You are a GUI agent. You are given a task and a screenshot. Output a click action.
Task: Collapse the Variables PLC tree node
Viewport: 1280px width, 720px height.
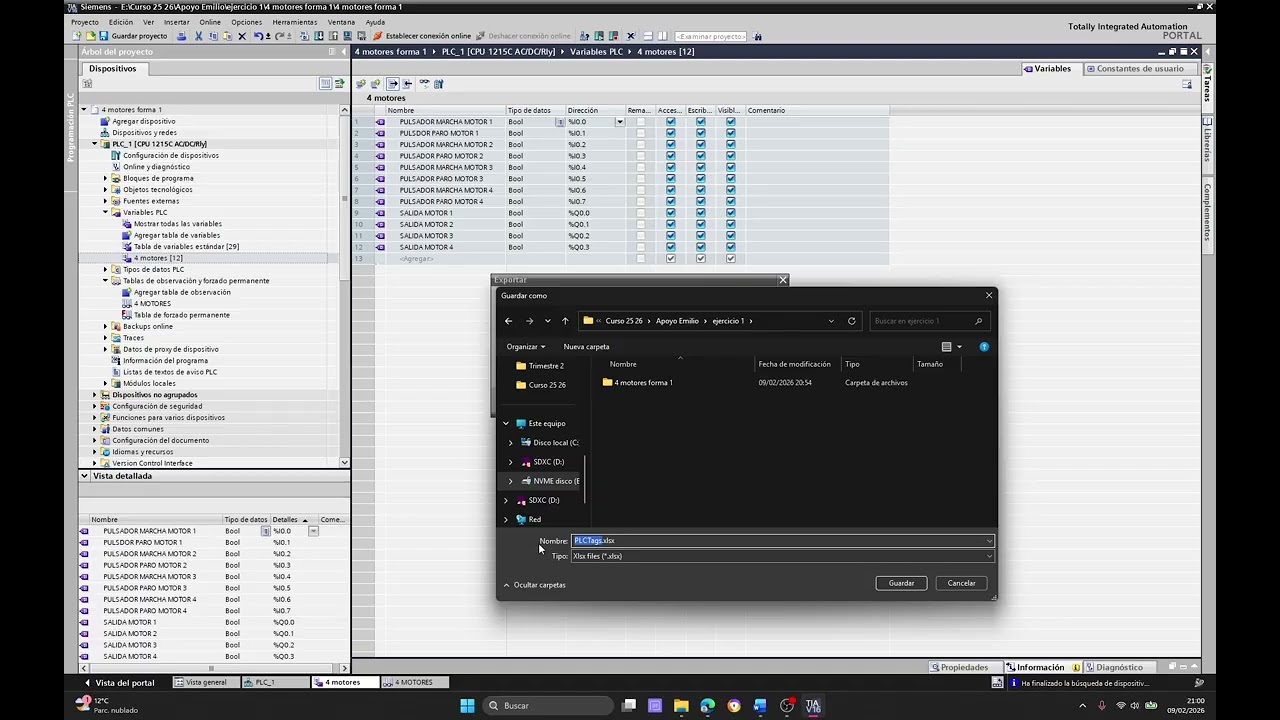click(x=105, y=212)
